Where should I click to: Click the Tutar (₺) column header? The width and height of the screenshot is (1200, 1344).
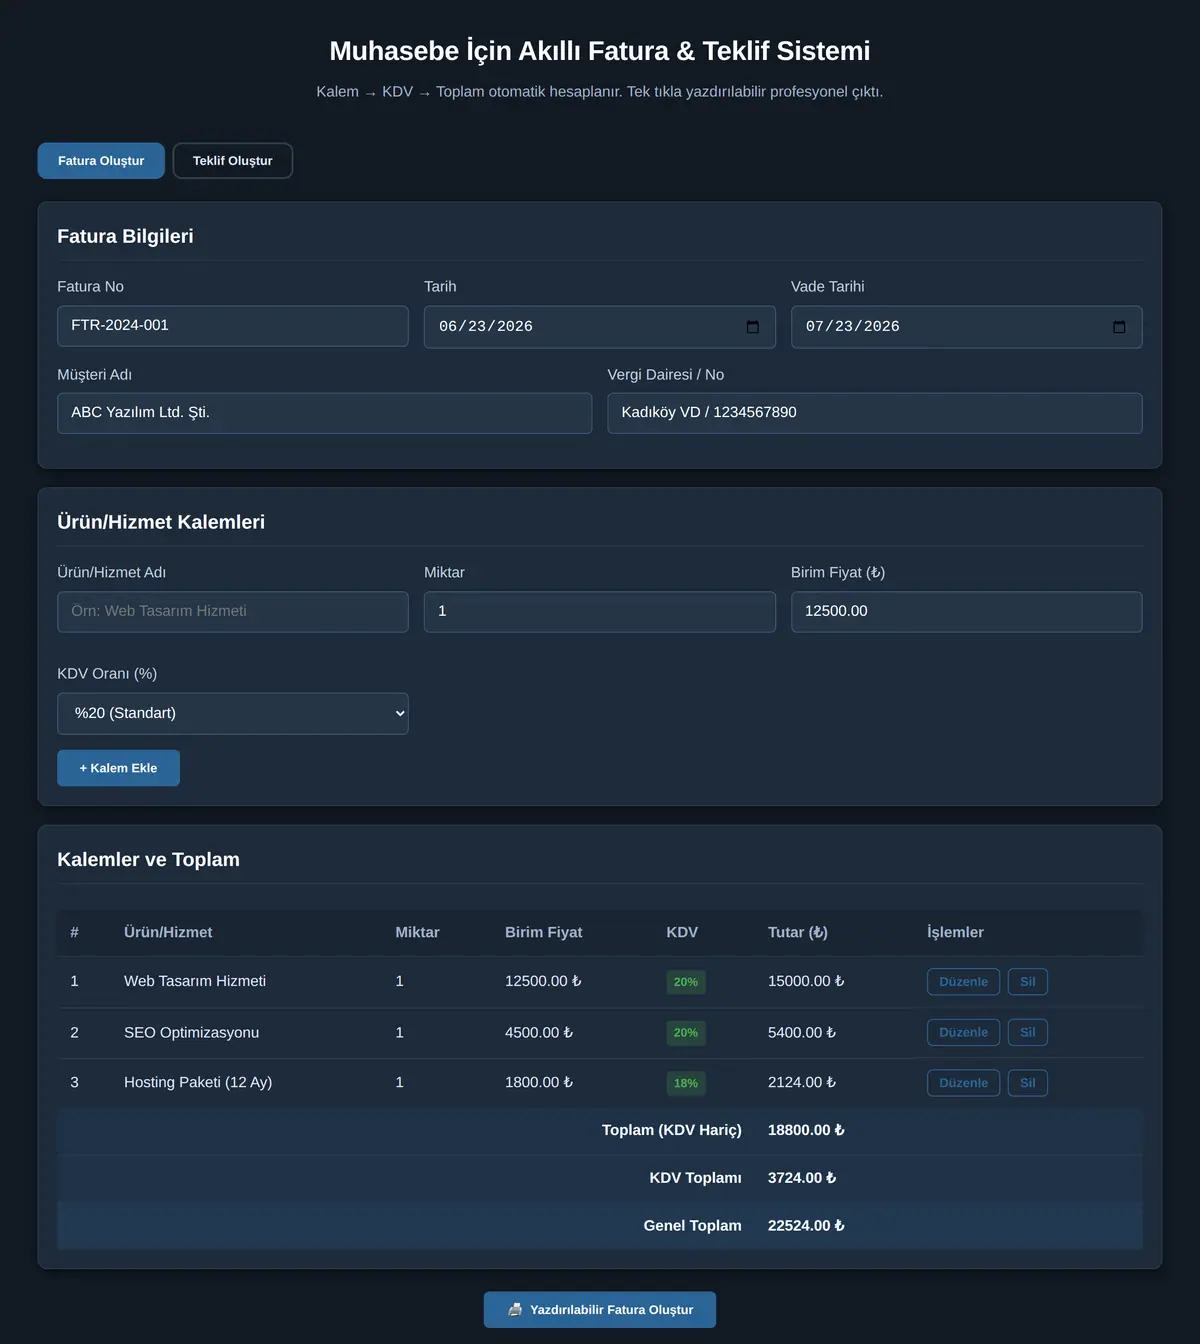click(x=798, y=932)
